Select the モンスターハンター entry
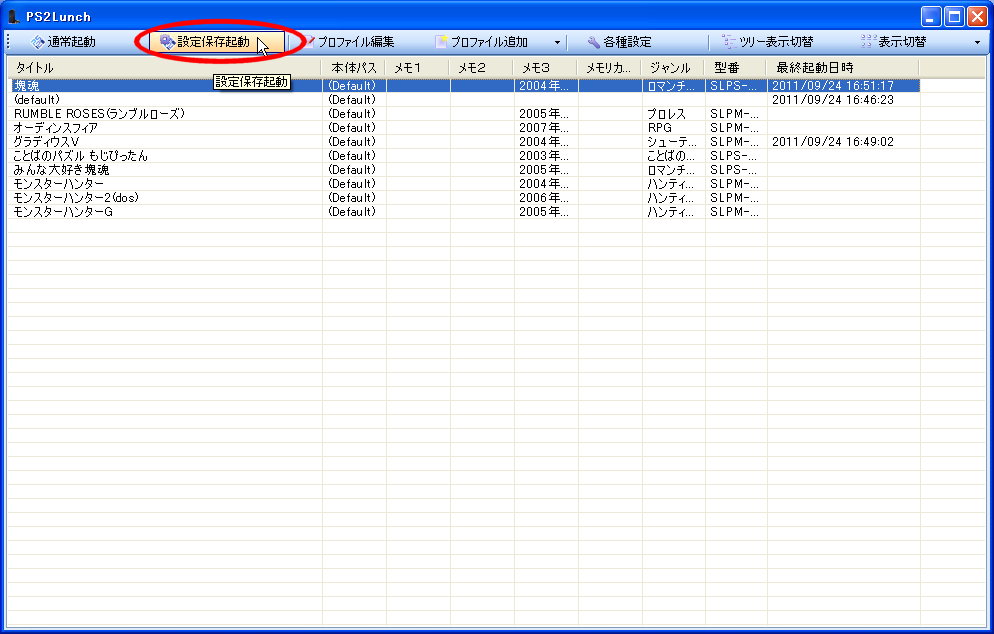 tap(59, 183)
